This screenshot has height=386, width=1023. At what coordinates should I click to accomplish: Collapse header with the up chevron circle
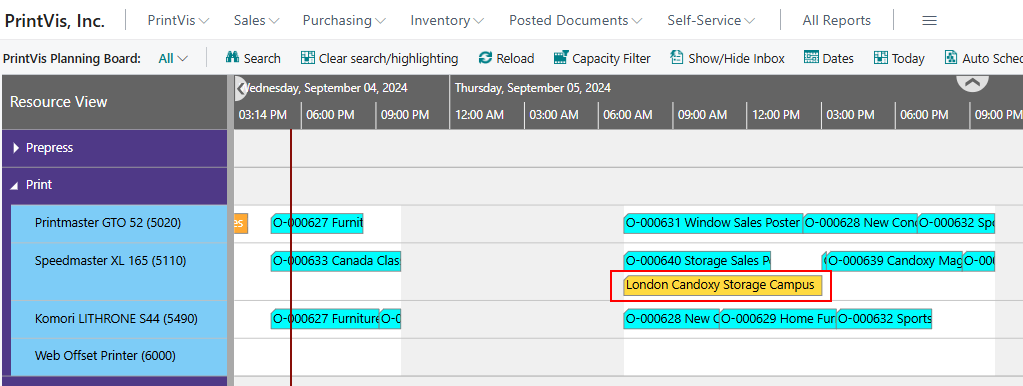point(973,82)
